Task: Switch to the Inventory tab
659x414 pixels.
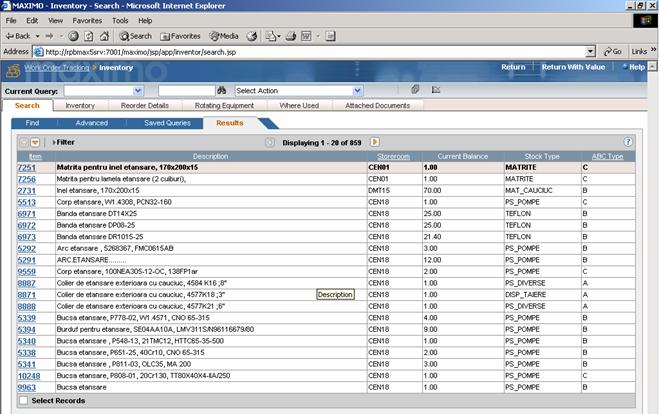Action: [x=80, y=105]
